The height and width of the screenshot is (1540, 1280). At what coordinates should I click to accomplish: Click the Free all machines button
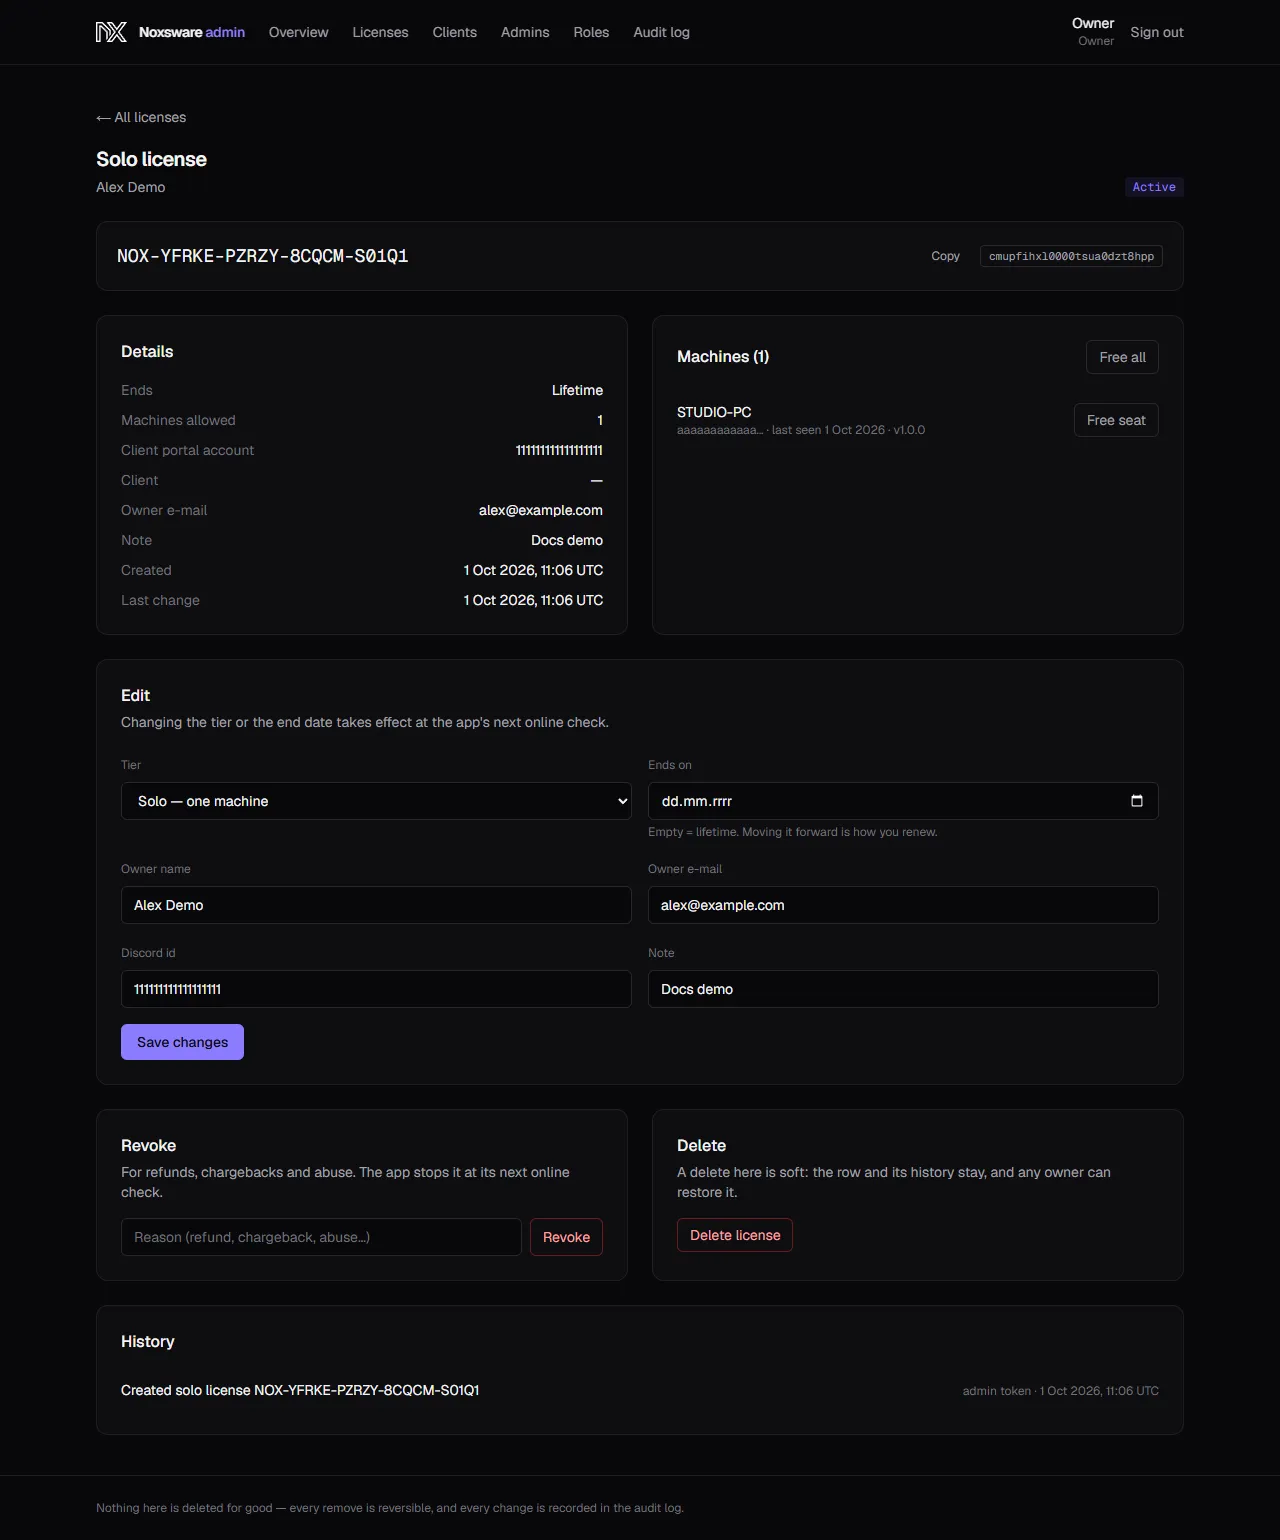(1122, 357)
